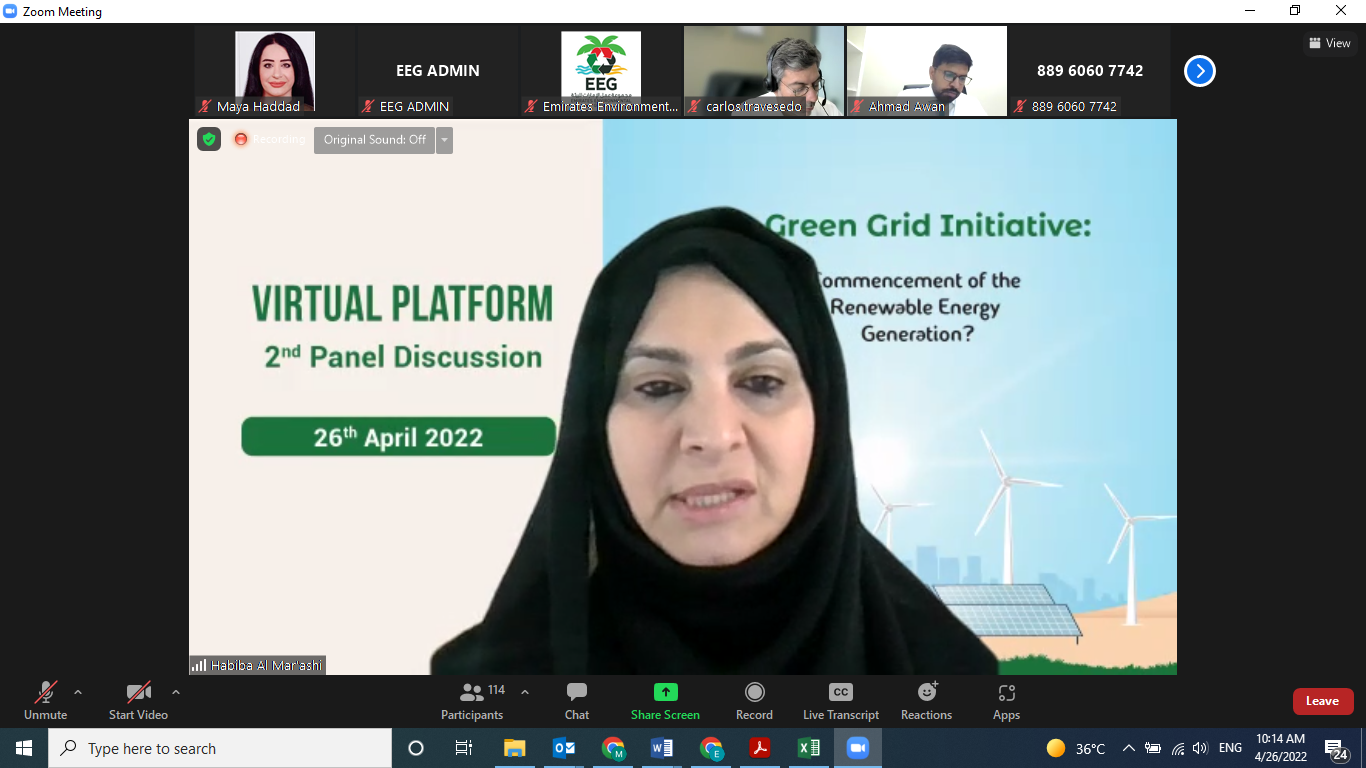Expand audio options next to Unmute
1366x768 pixels.
[x=78, y=692]
